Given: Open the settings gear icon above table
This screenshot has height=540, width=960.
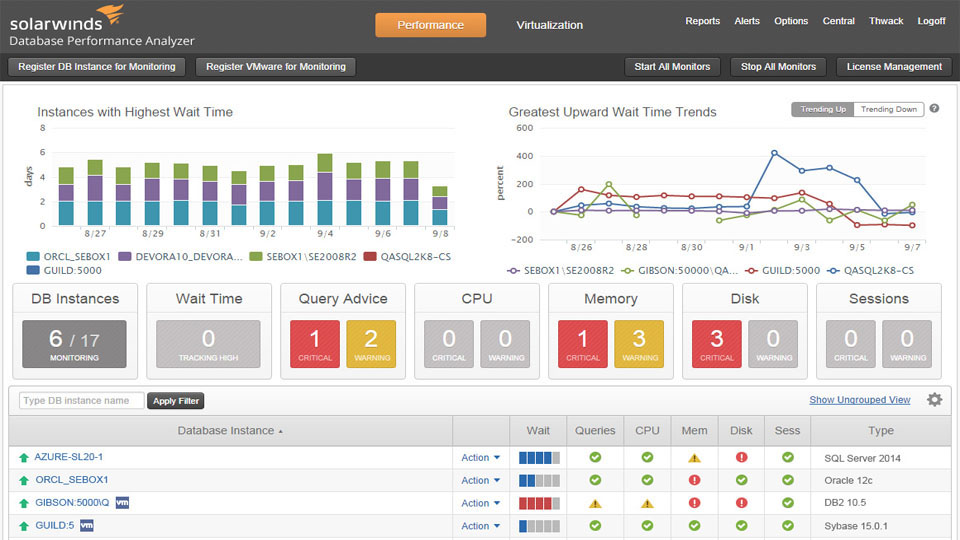Looking at the screenshot, I should point(934,400).
